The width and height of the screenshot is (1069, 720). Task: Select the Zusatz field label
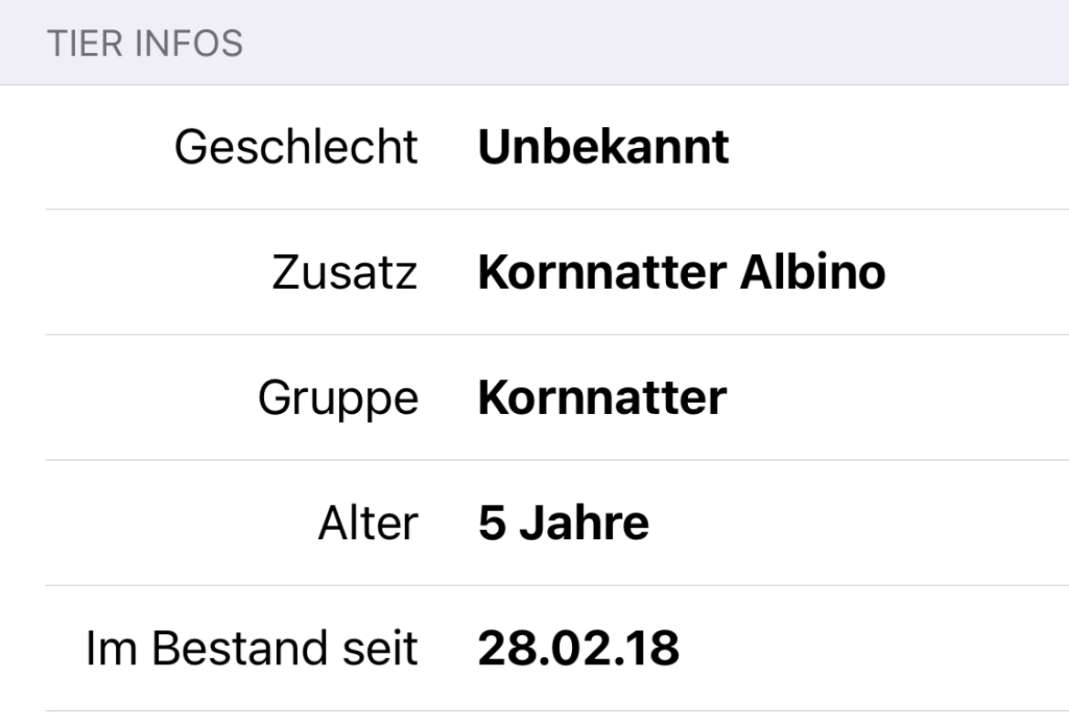344,272
